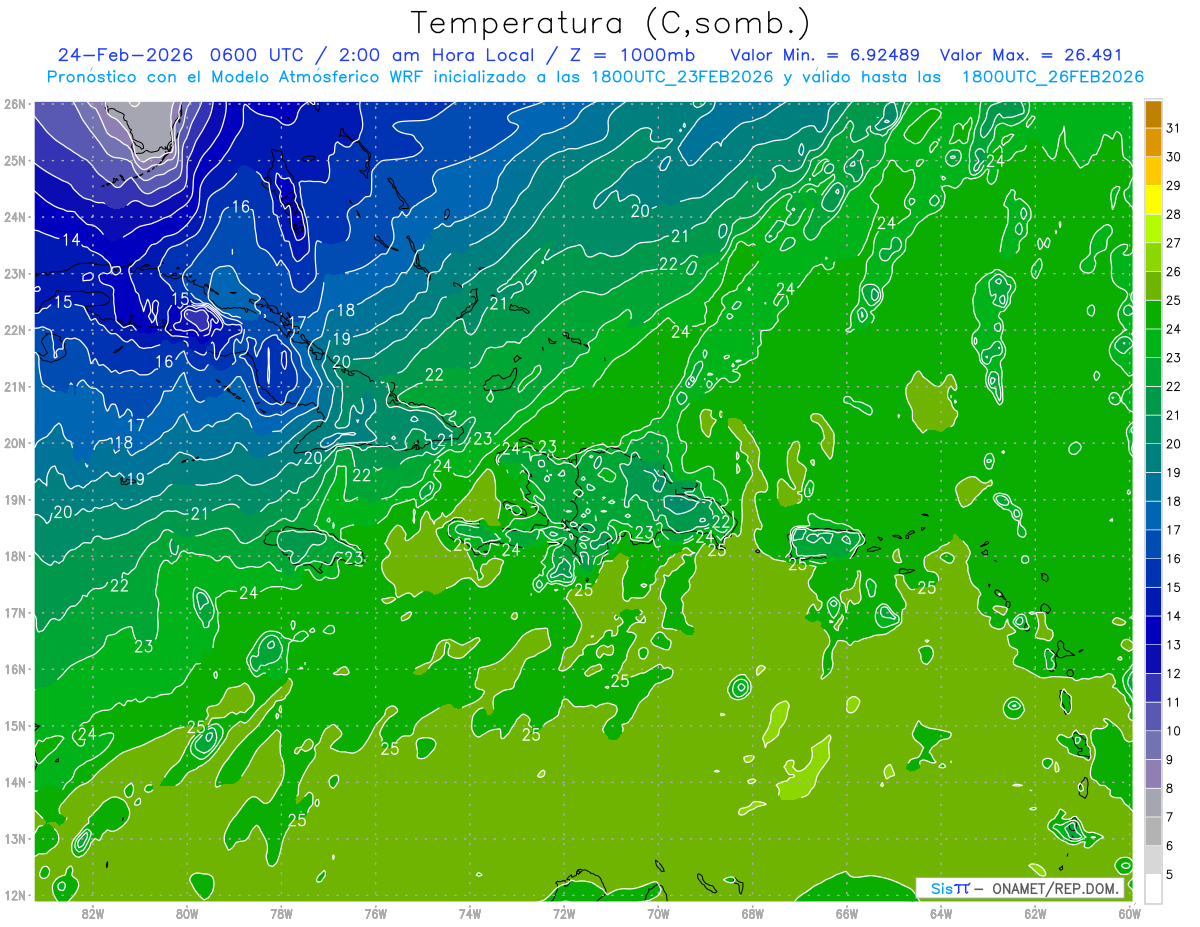The height and width of the screenshot is (927, 1200).
Task: Click the '17N' latitude axis label
Action: click(15, 613)
